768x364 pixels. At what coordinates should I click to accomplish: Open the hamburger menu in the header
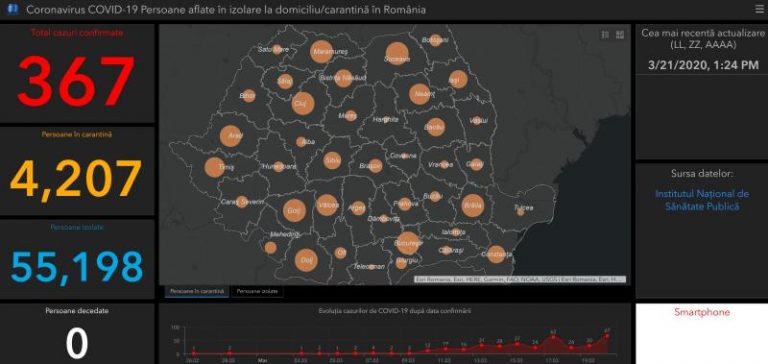tap(759, 9)
